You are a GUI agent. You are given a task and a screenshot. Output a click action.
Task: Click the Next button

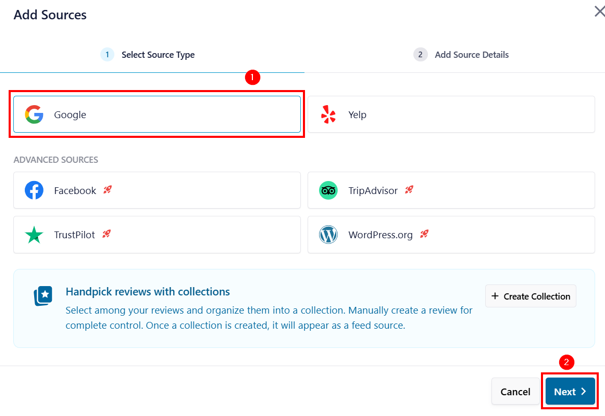tap(570, 392)
